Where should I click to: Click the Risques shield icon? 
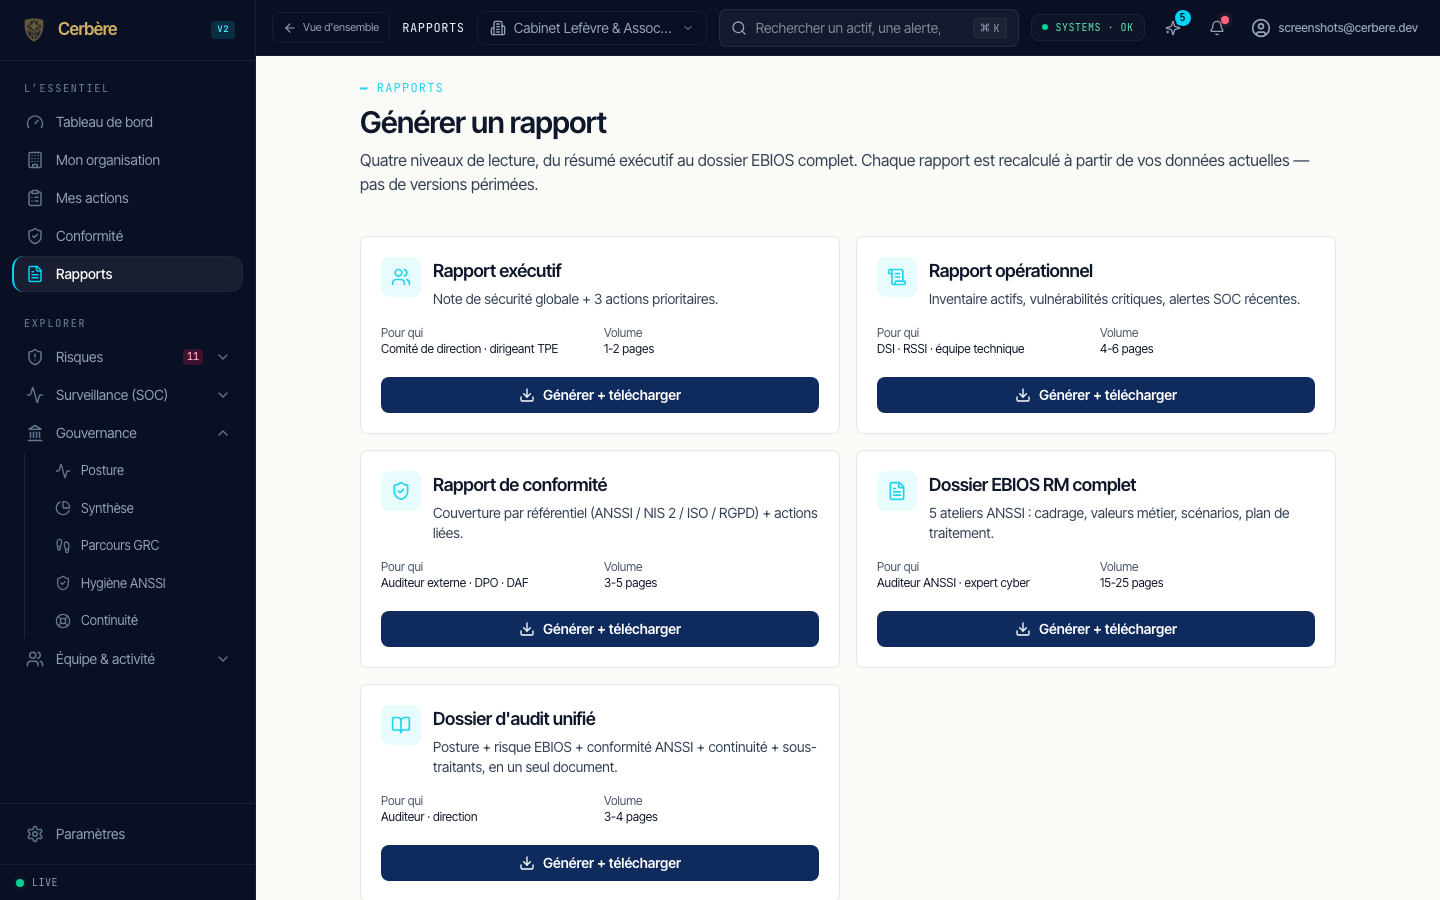35,357
